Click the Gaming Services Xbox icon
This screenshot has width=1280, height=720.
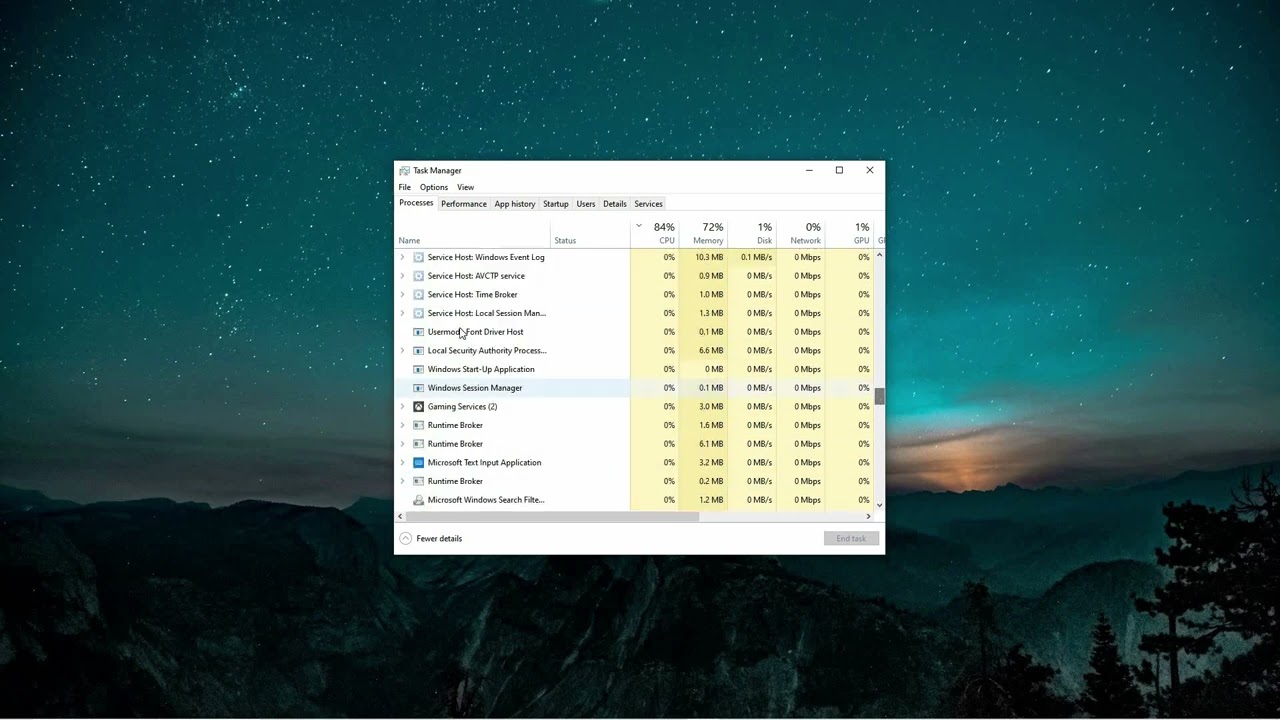click(x=419, y=407)
